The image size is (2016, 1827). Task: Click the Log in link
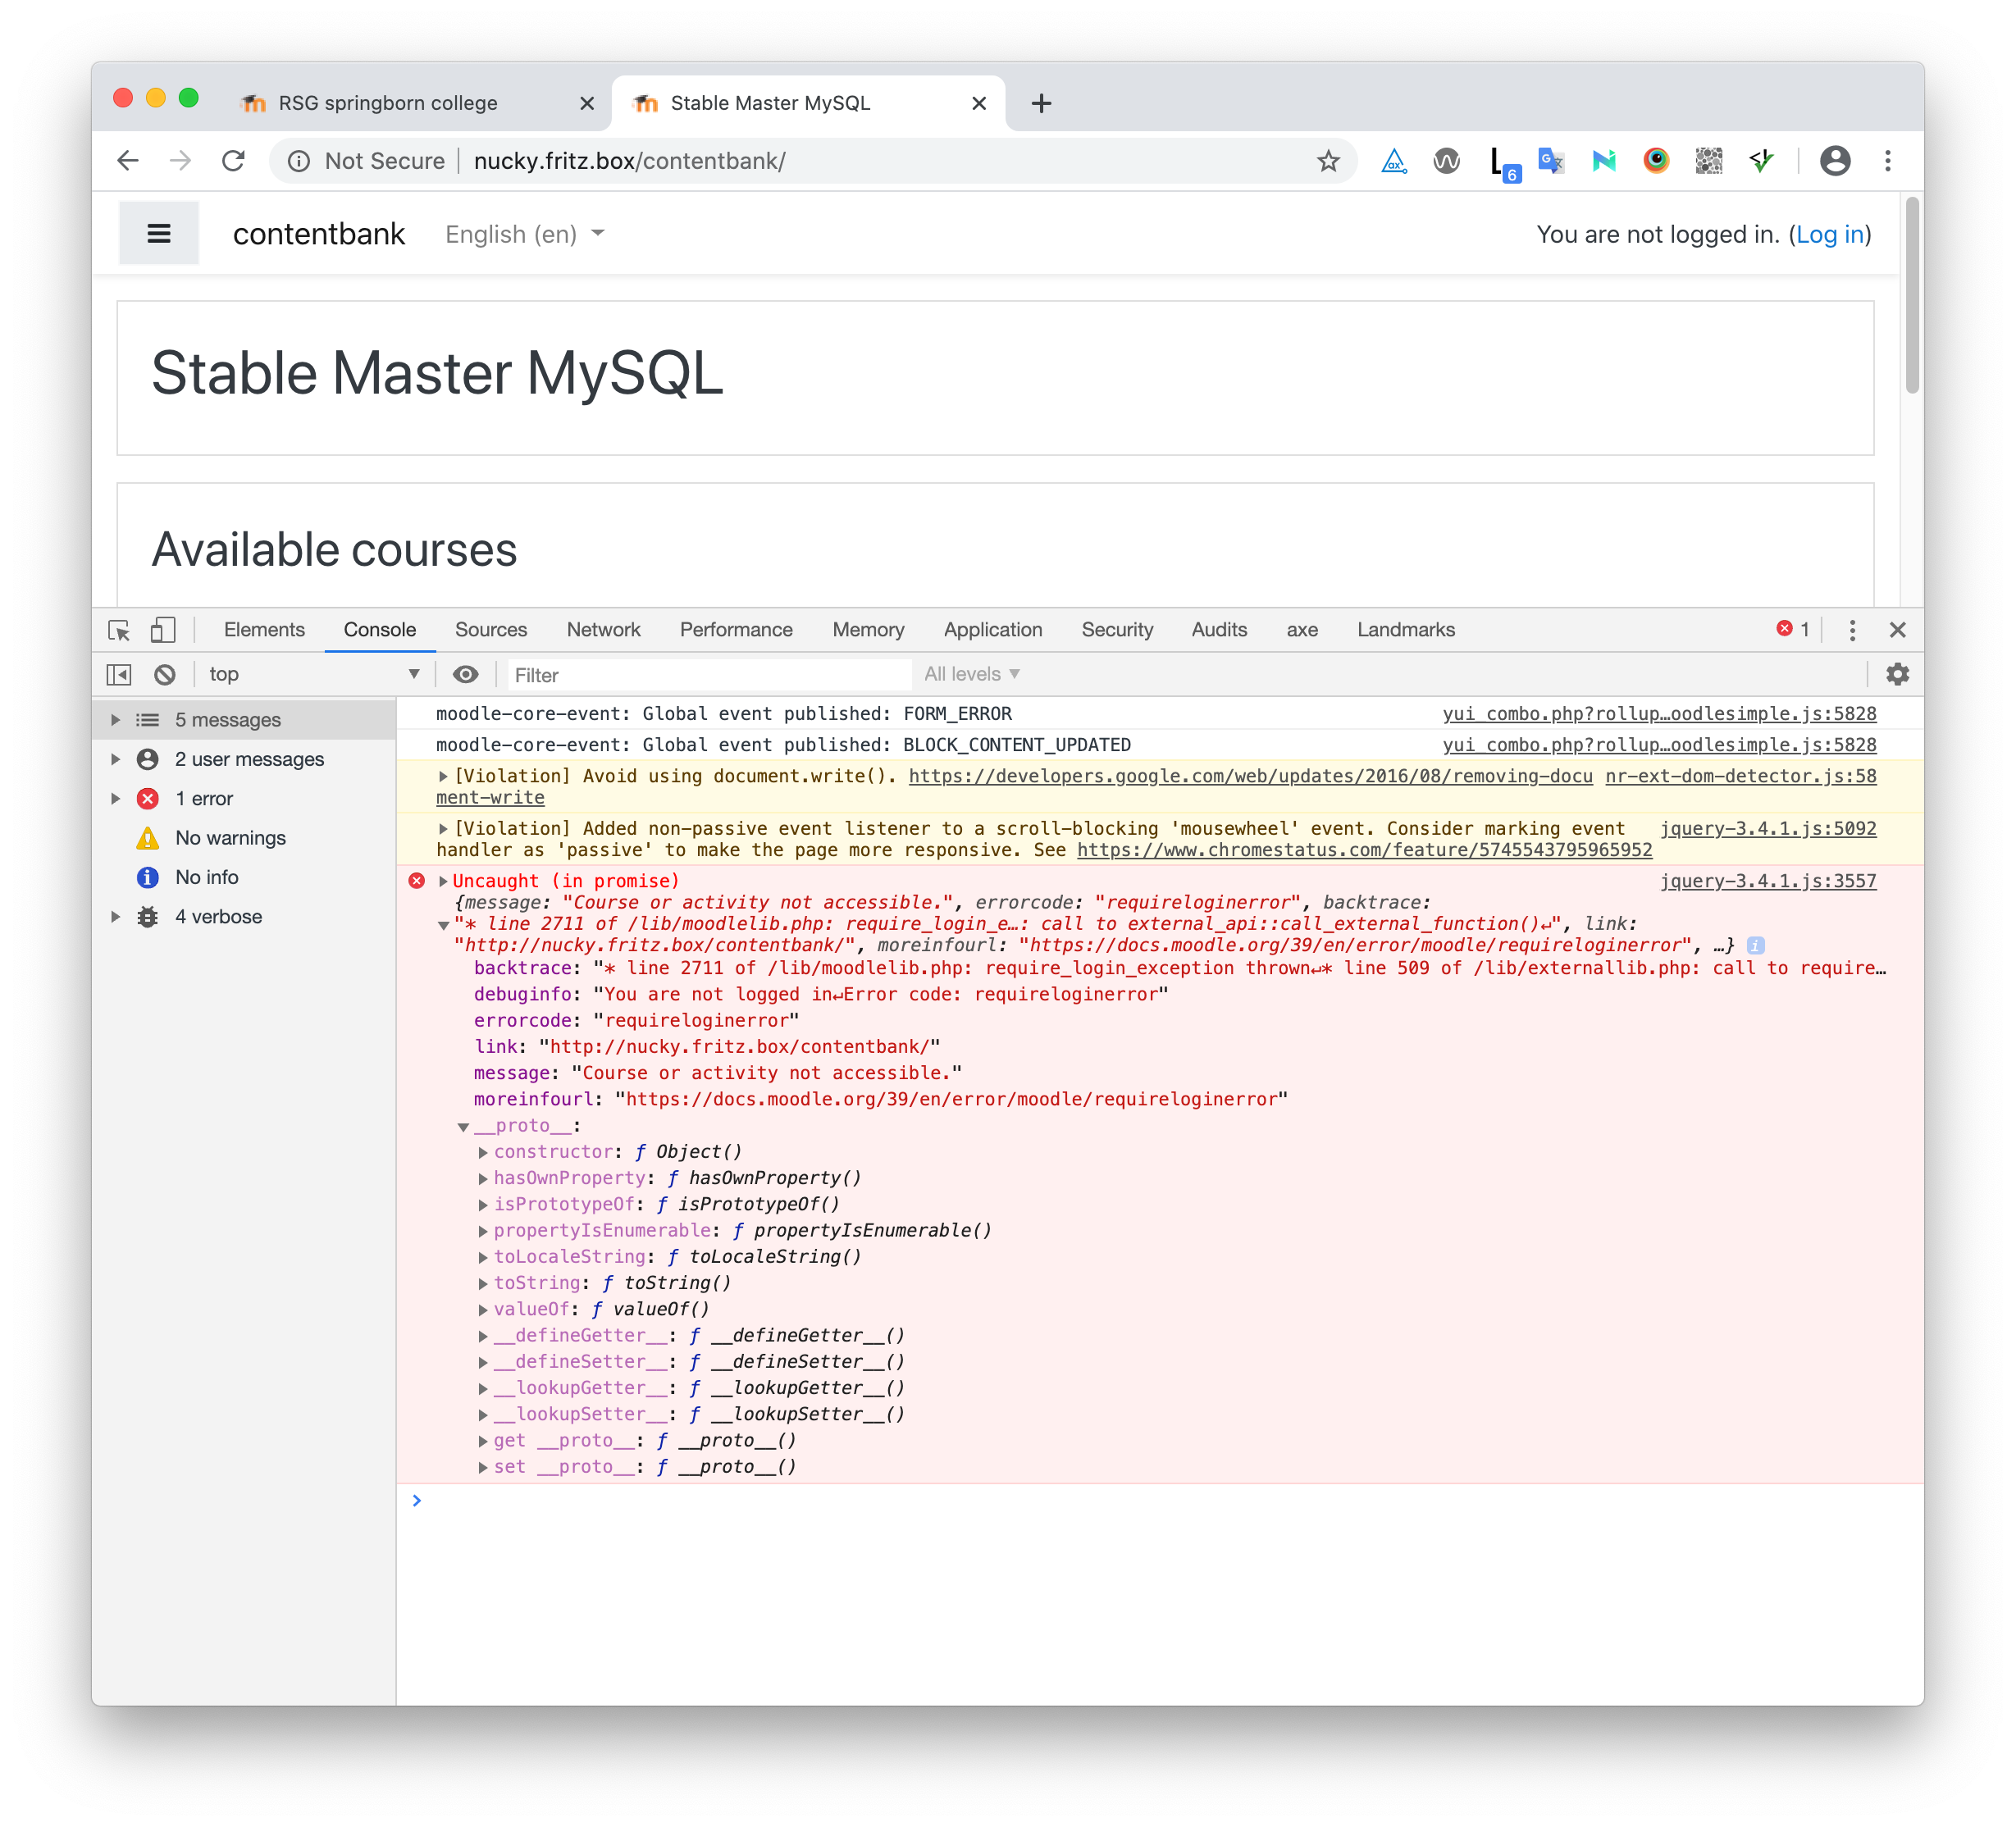(x=1830, y=234)
